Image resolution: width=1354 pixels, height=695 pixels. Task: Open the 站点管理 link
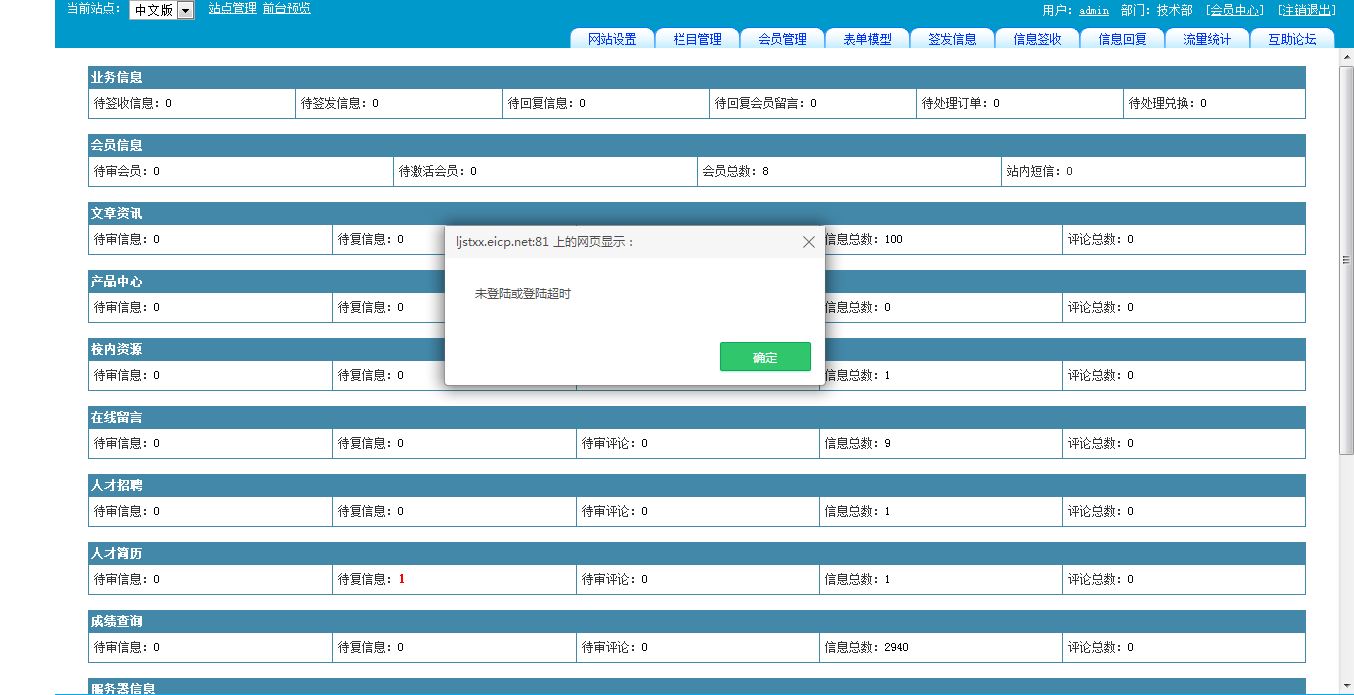click(x=232, y=9)
